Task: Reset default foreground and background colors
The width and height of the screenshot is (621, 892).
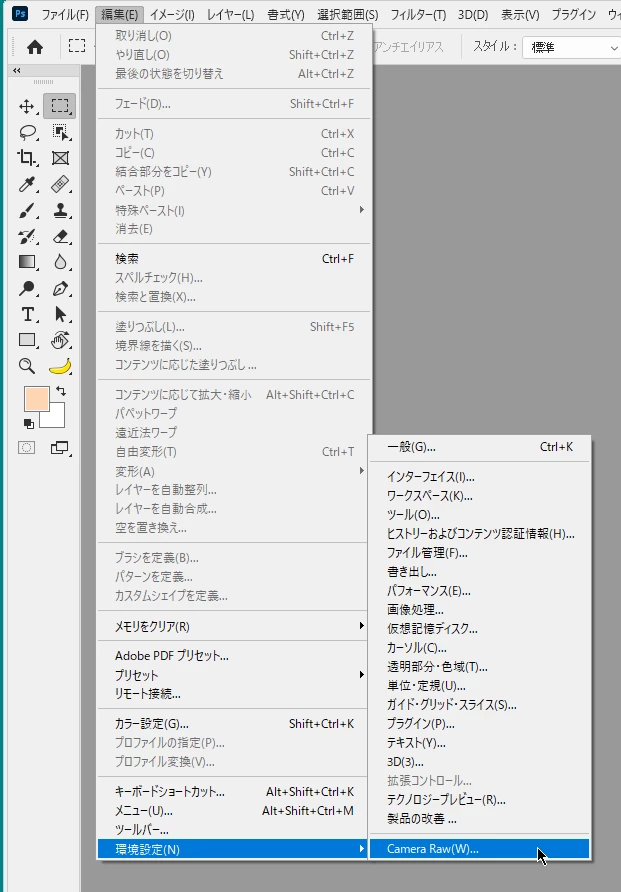Action: point(28,423)
